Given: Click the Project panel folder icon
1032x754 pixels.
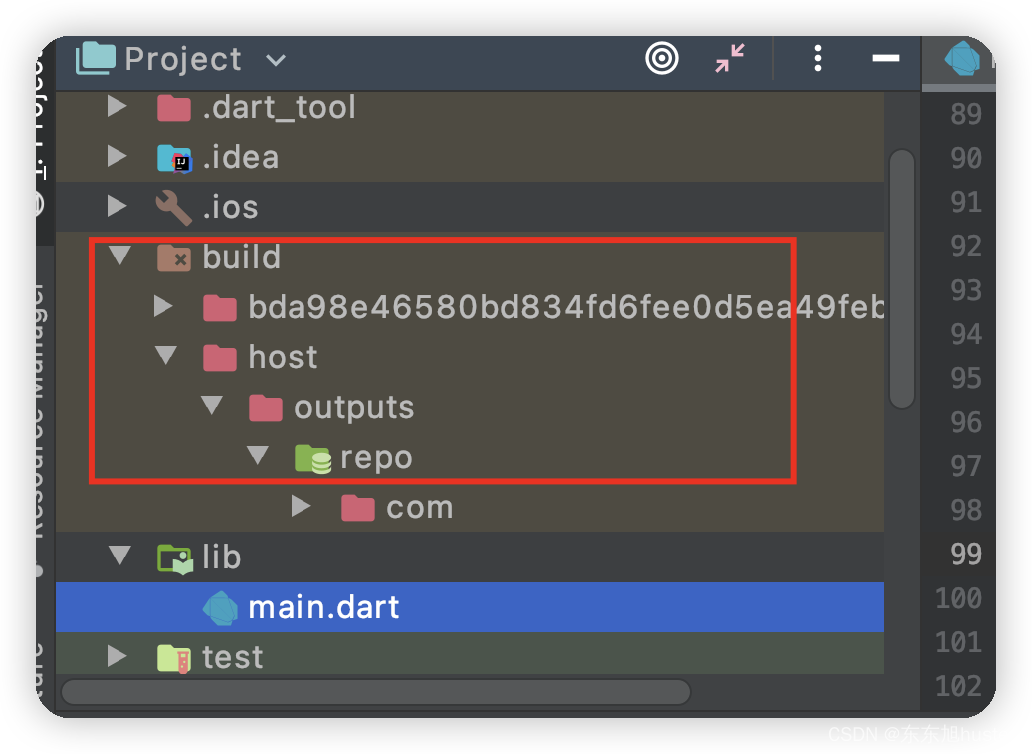Looking at the screenshot, I should [95, 58].
